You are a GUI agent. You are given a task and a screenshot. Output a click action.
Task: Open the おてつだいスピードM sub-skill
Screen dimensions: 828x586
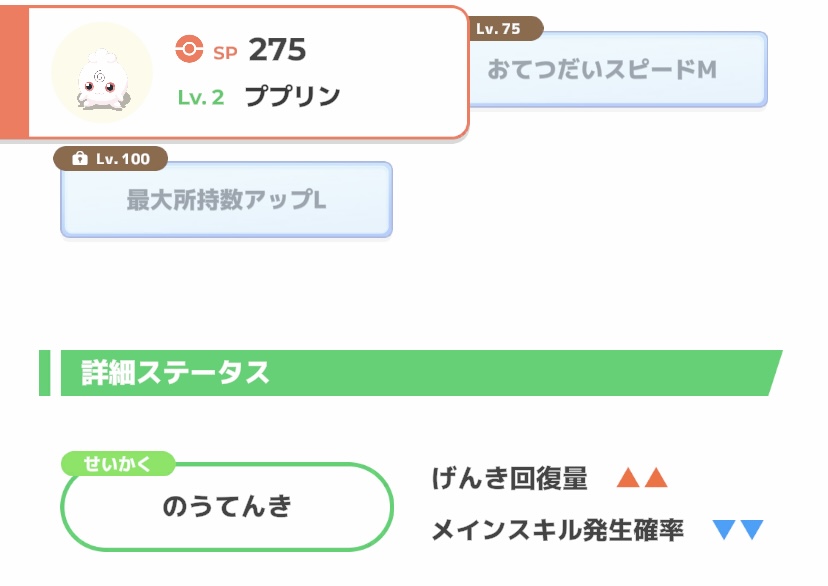[x=615, y=71]
